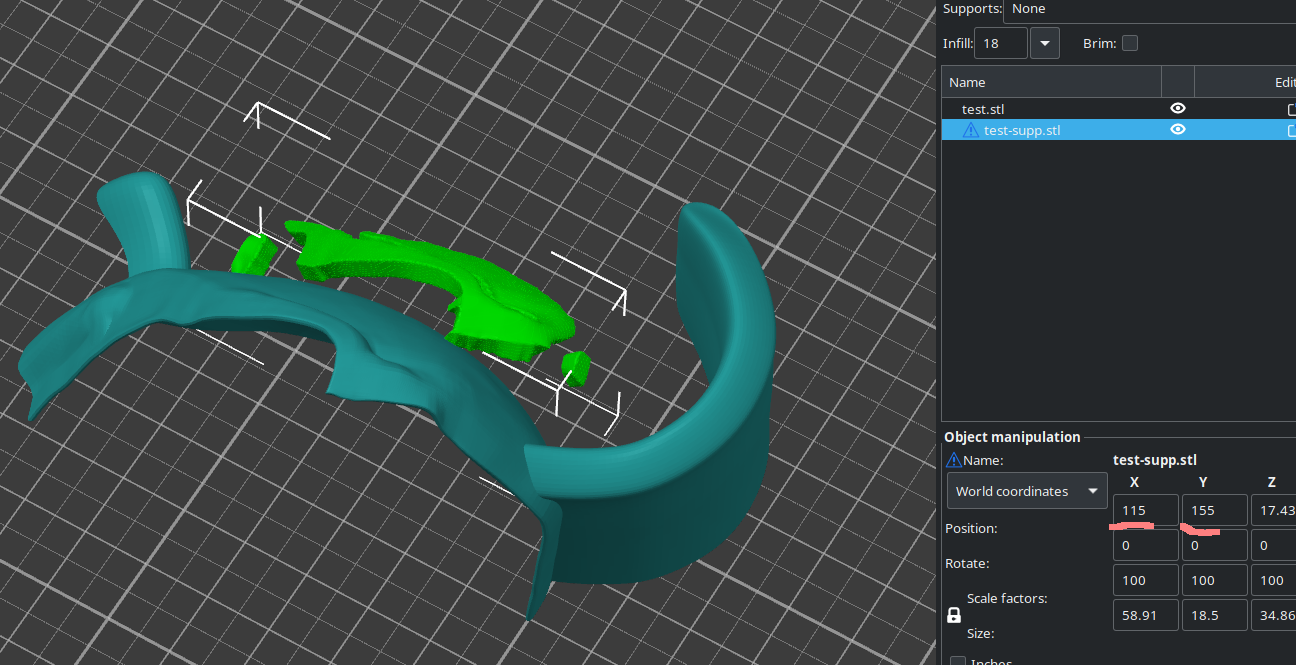Click the Z rotate field
1296x665 pixels.
(x=1273, y=545)
